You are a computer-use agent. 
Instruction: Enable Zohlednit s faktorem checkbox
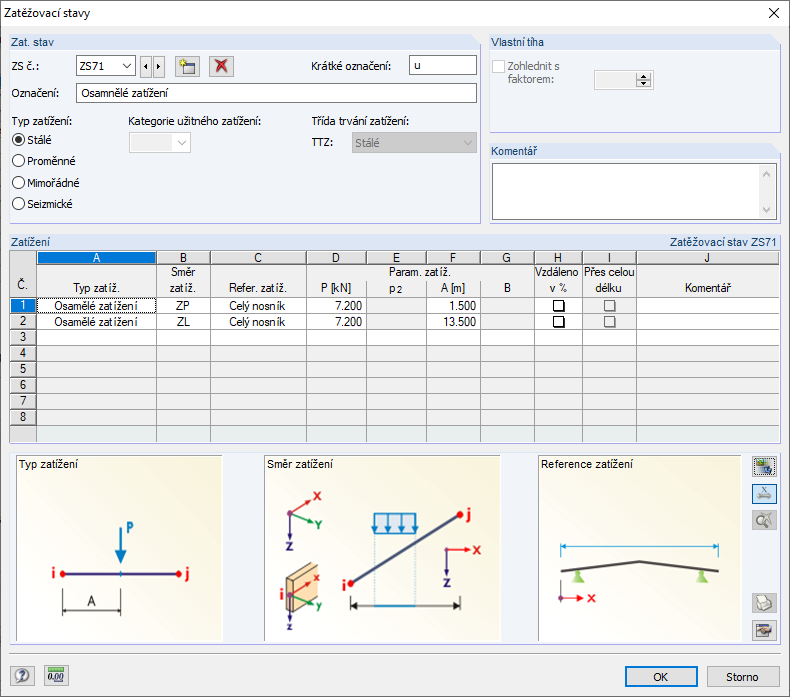pos(498,66)
